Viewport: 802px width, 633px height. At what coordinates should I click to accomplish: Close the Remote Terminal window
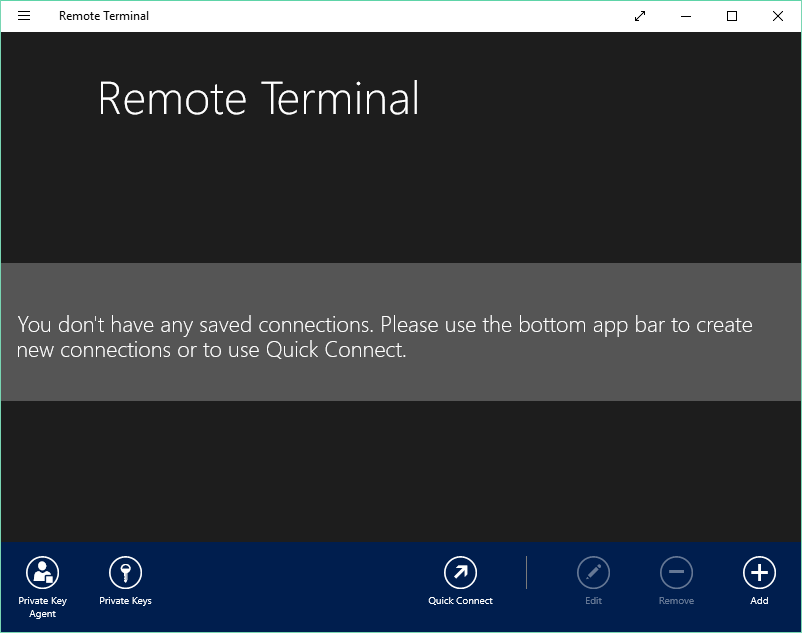778,16
